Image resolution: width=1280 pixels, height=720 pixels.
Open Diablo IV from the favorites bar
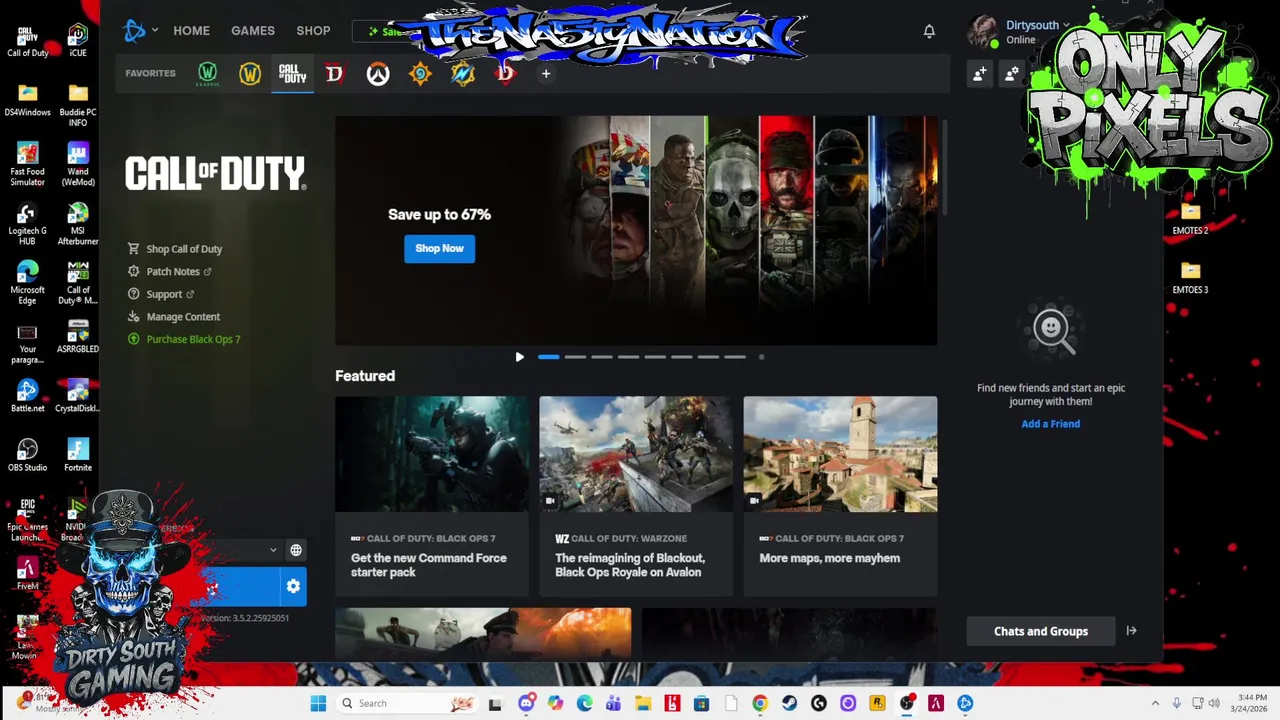click(x=335, y=73)
